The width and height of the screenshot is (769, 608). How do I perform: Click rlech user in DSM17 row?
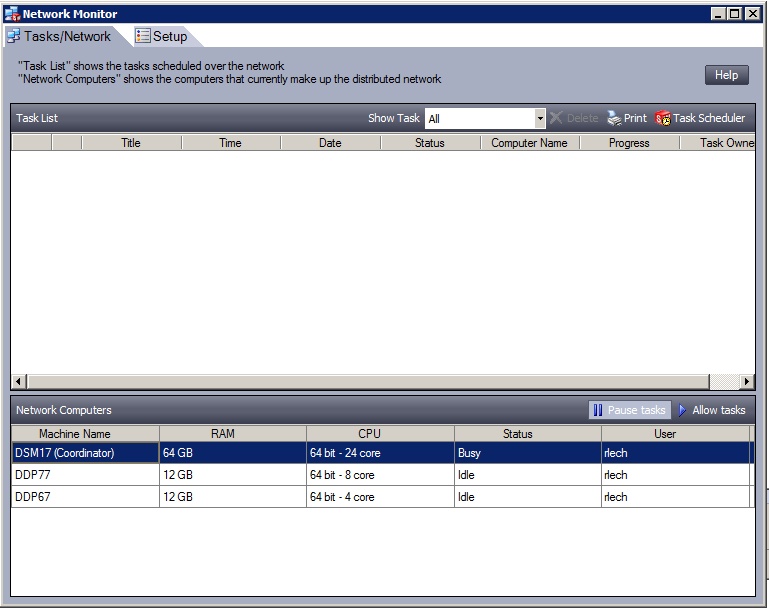tap(675, 453)
